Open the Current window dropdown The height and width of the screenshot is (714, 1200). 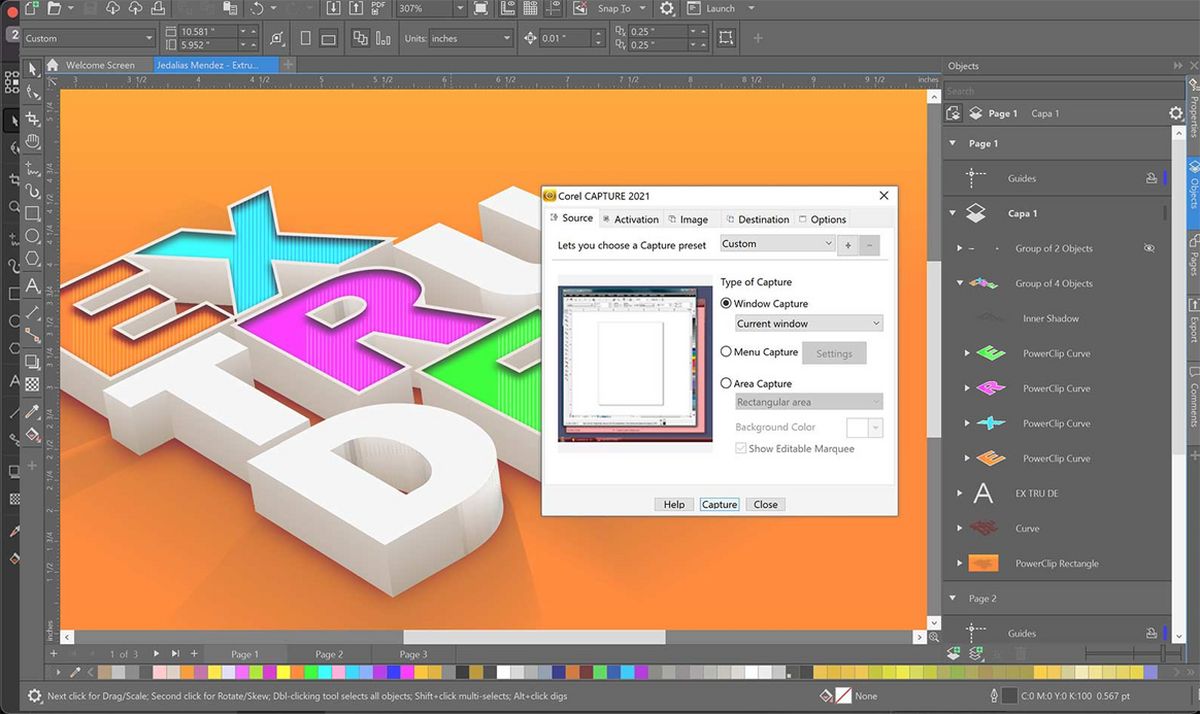[x=808, y=323]
